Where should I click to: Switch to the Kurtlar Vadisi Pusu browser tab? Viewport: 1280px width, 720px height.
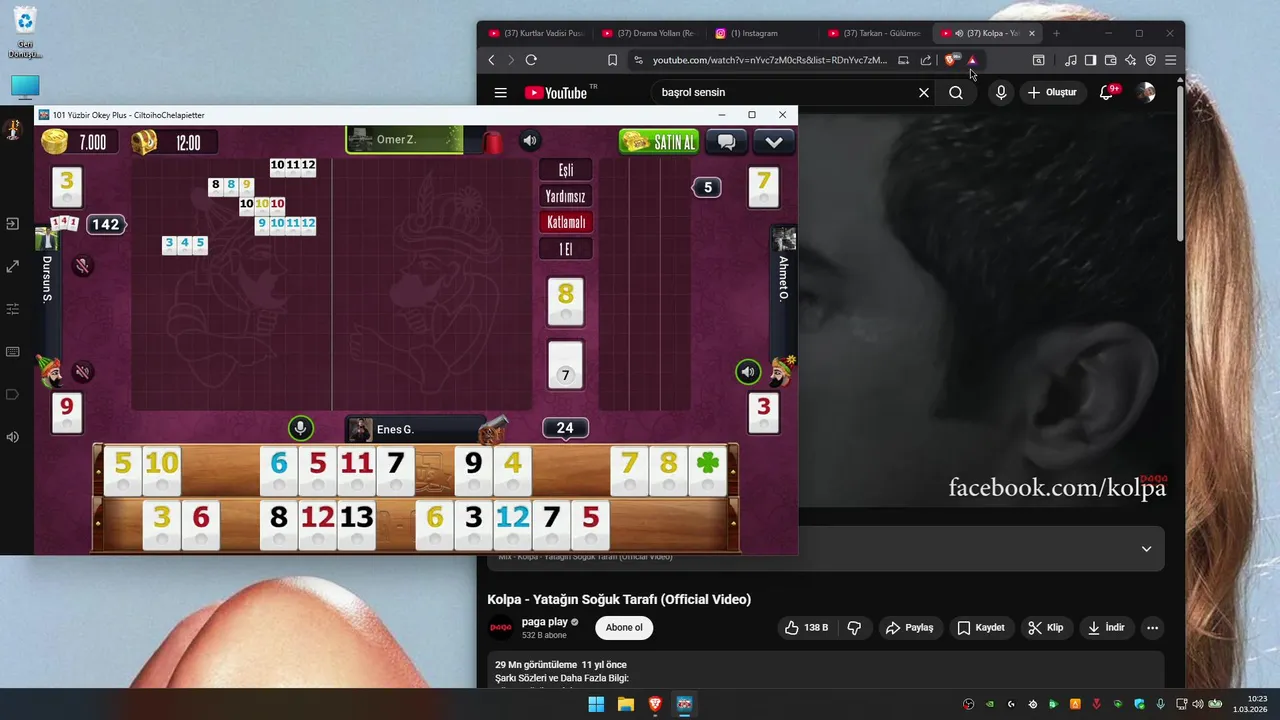(537, 33)
